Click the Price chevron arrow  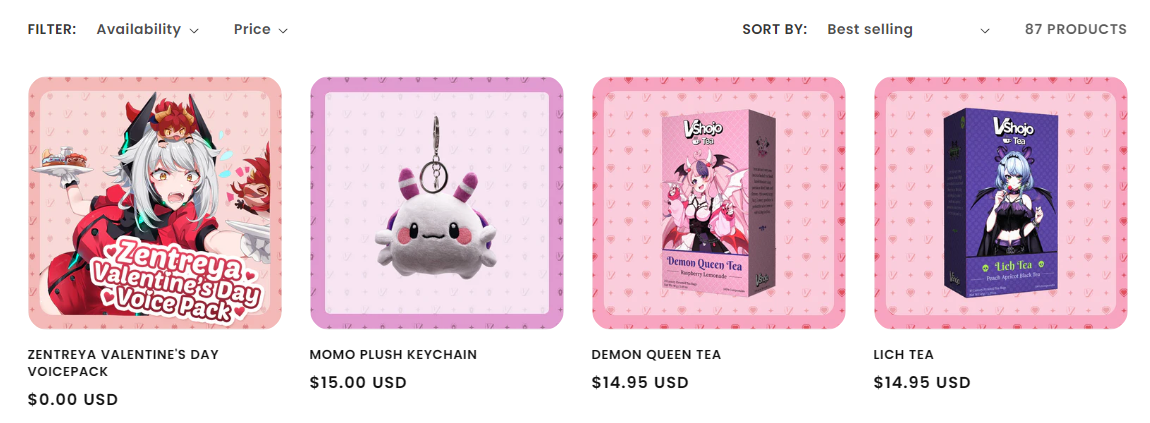[283, 31]
